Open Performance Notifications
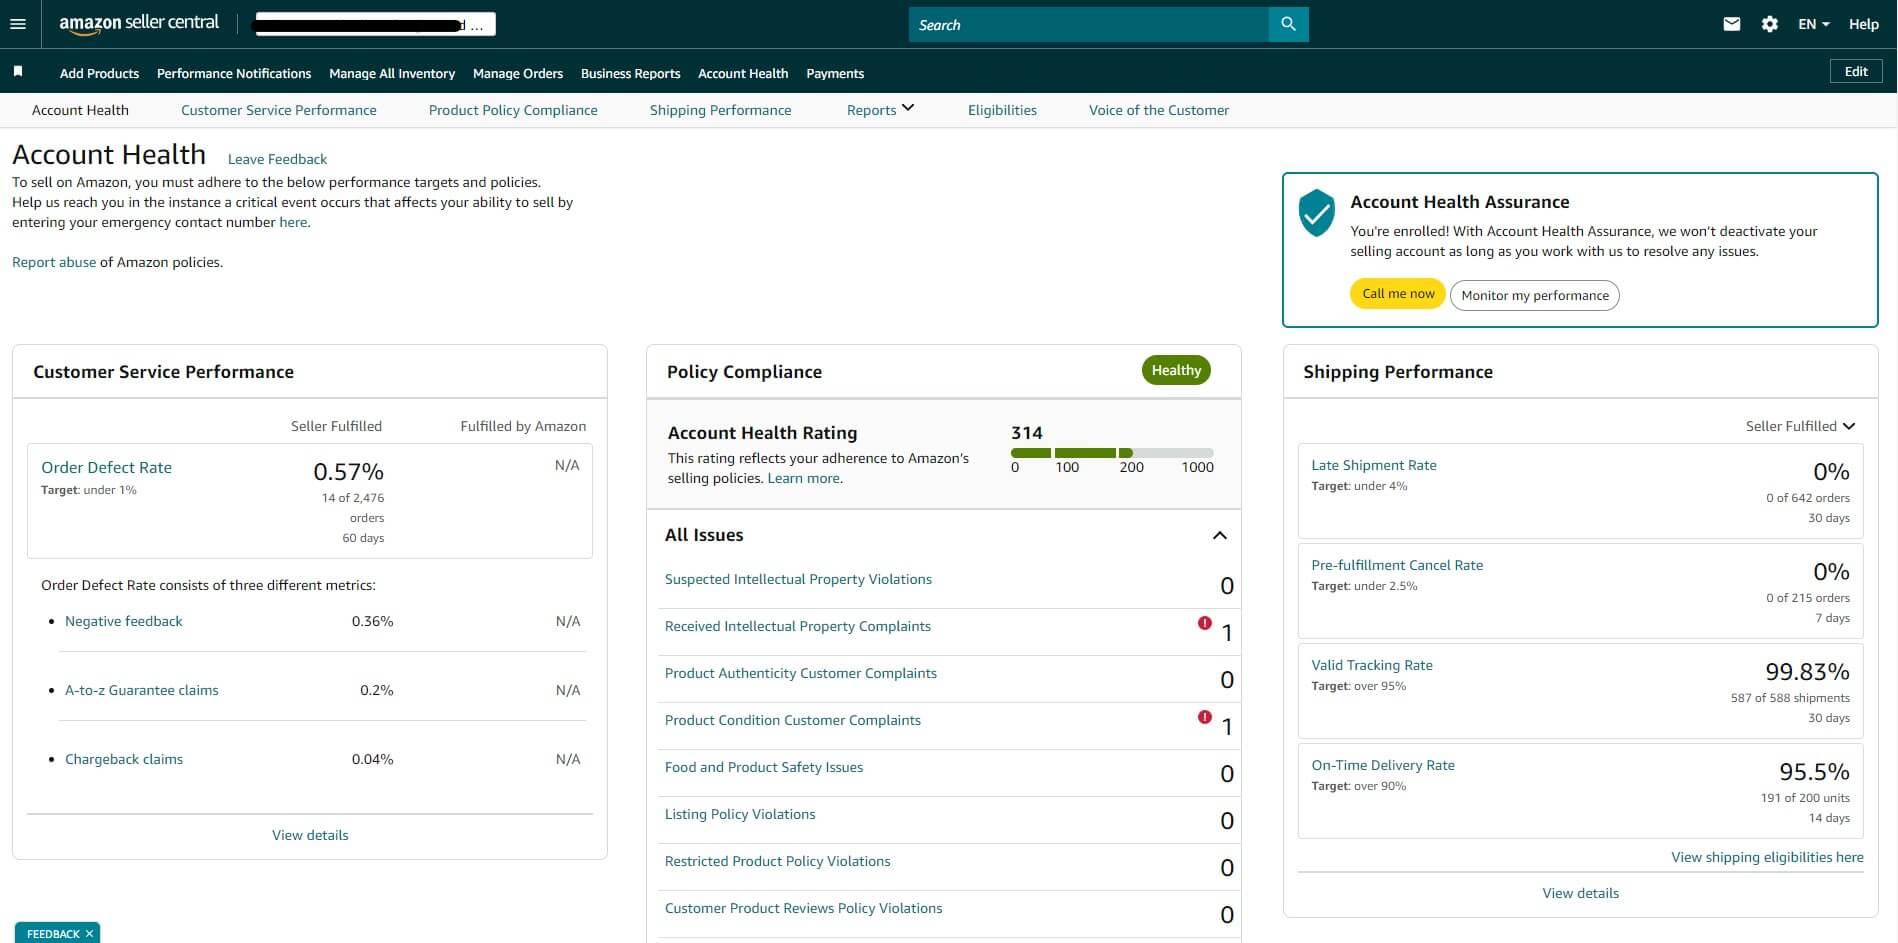Screen dimensions: 1898x943 point(234,73)
